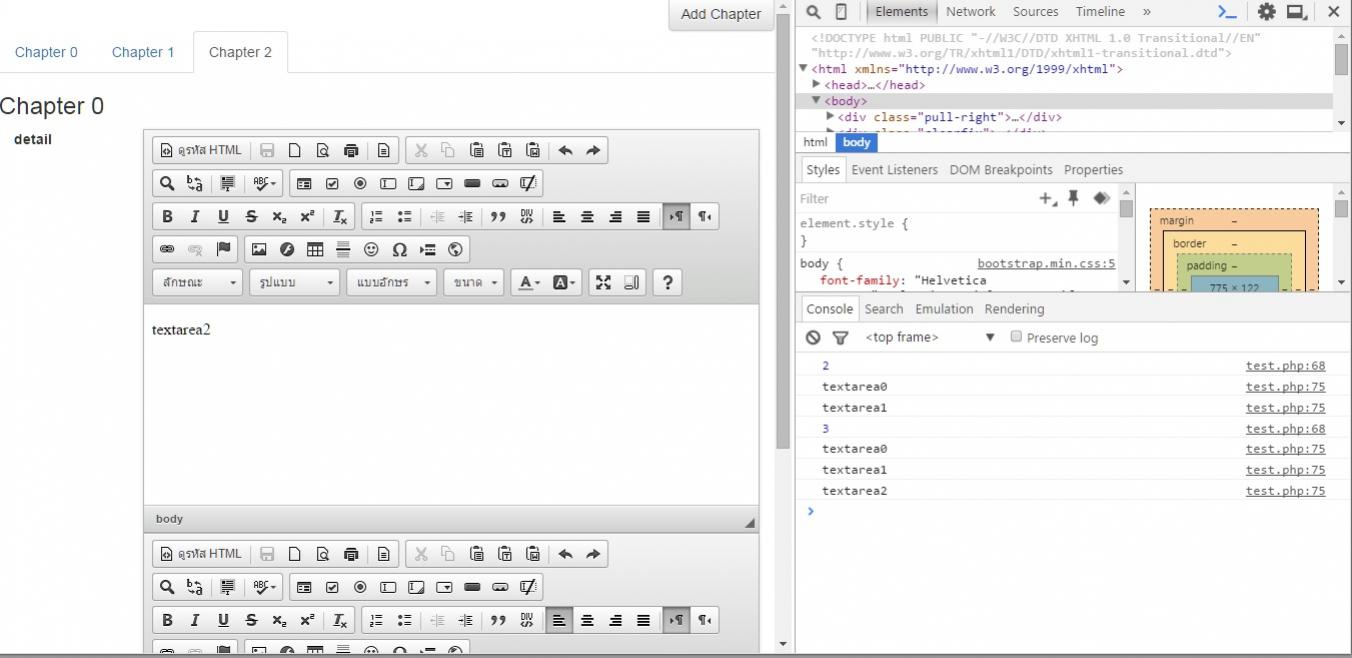Open Find magnifier in top editor toolbar
Image resolution: width=1352 pixels, height=658 pixels.
167,183
